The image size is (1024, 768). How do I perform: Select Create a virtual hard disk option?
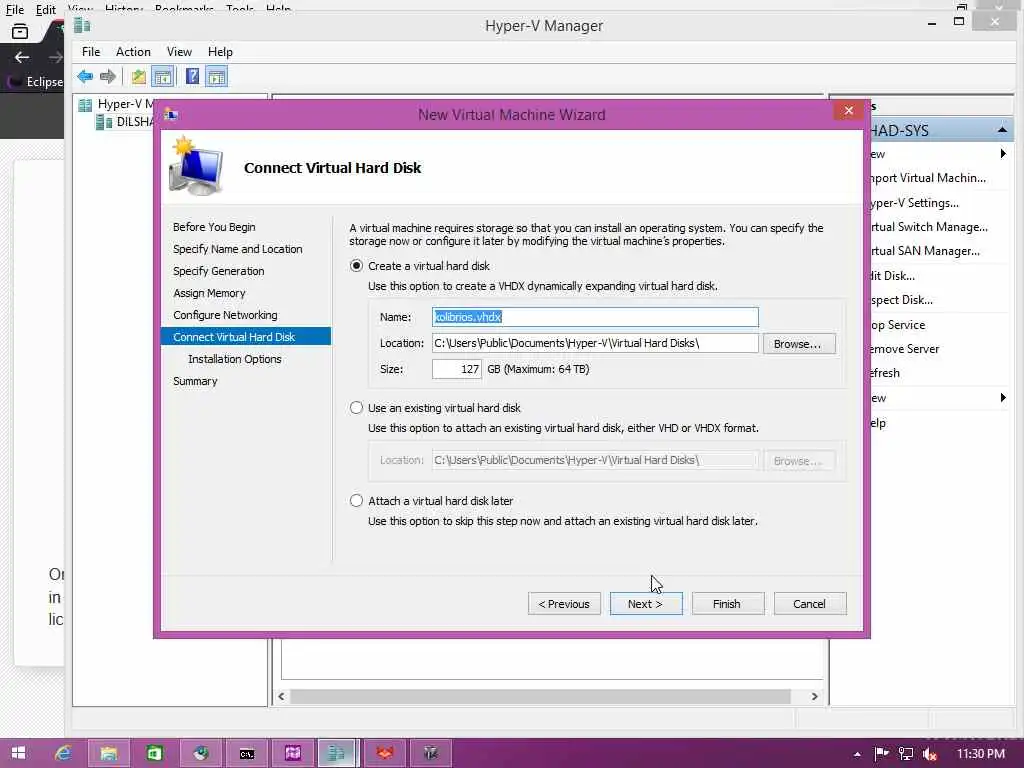click(356, 266)
